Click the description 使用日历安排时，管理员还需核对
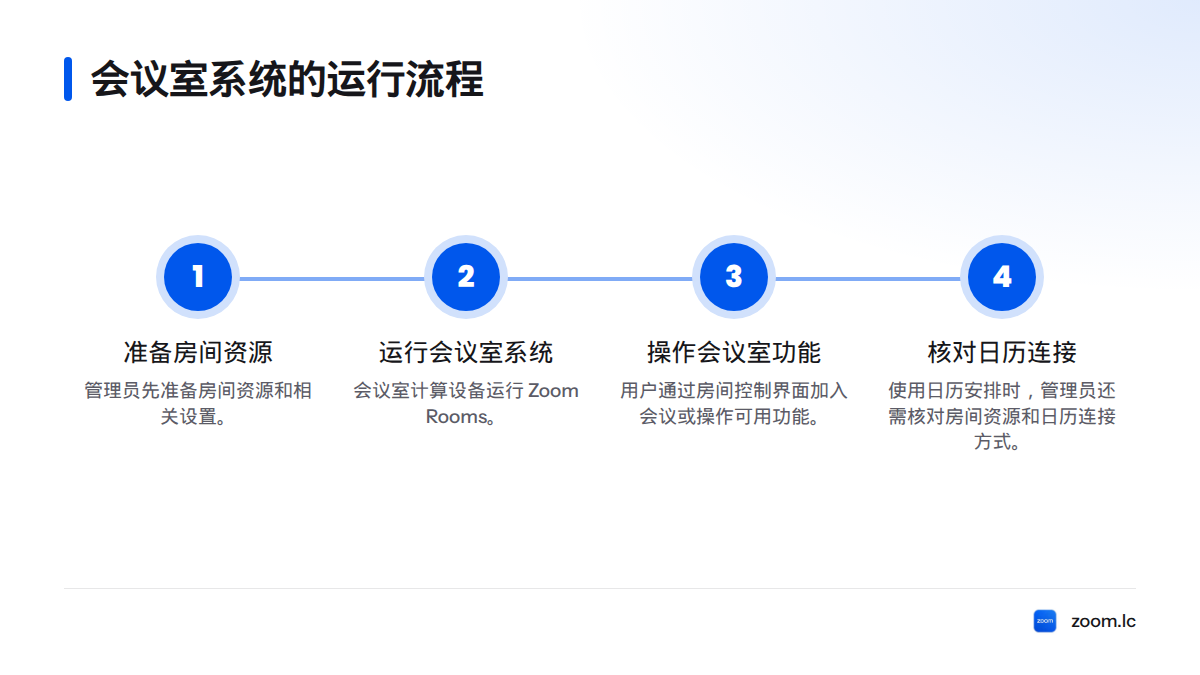Viewport: 1200px width, 675px height. point(1002,416)
